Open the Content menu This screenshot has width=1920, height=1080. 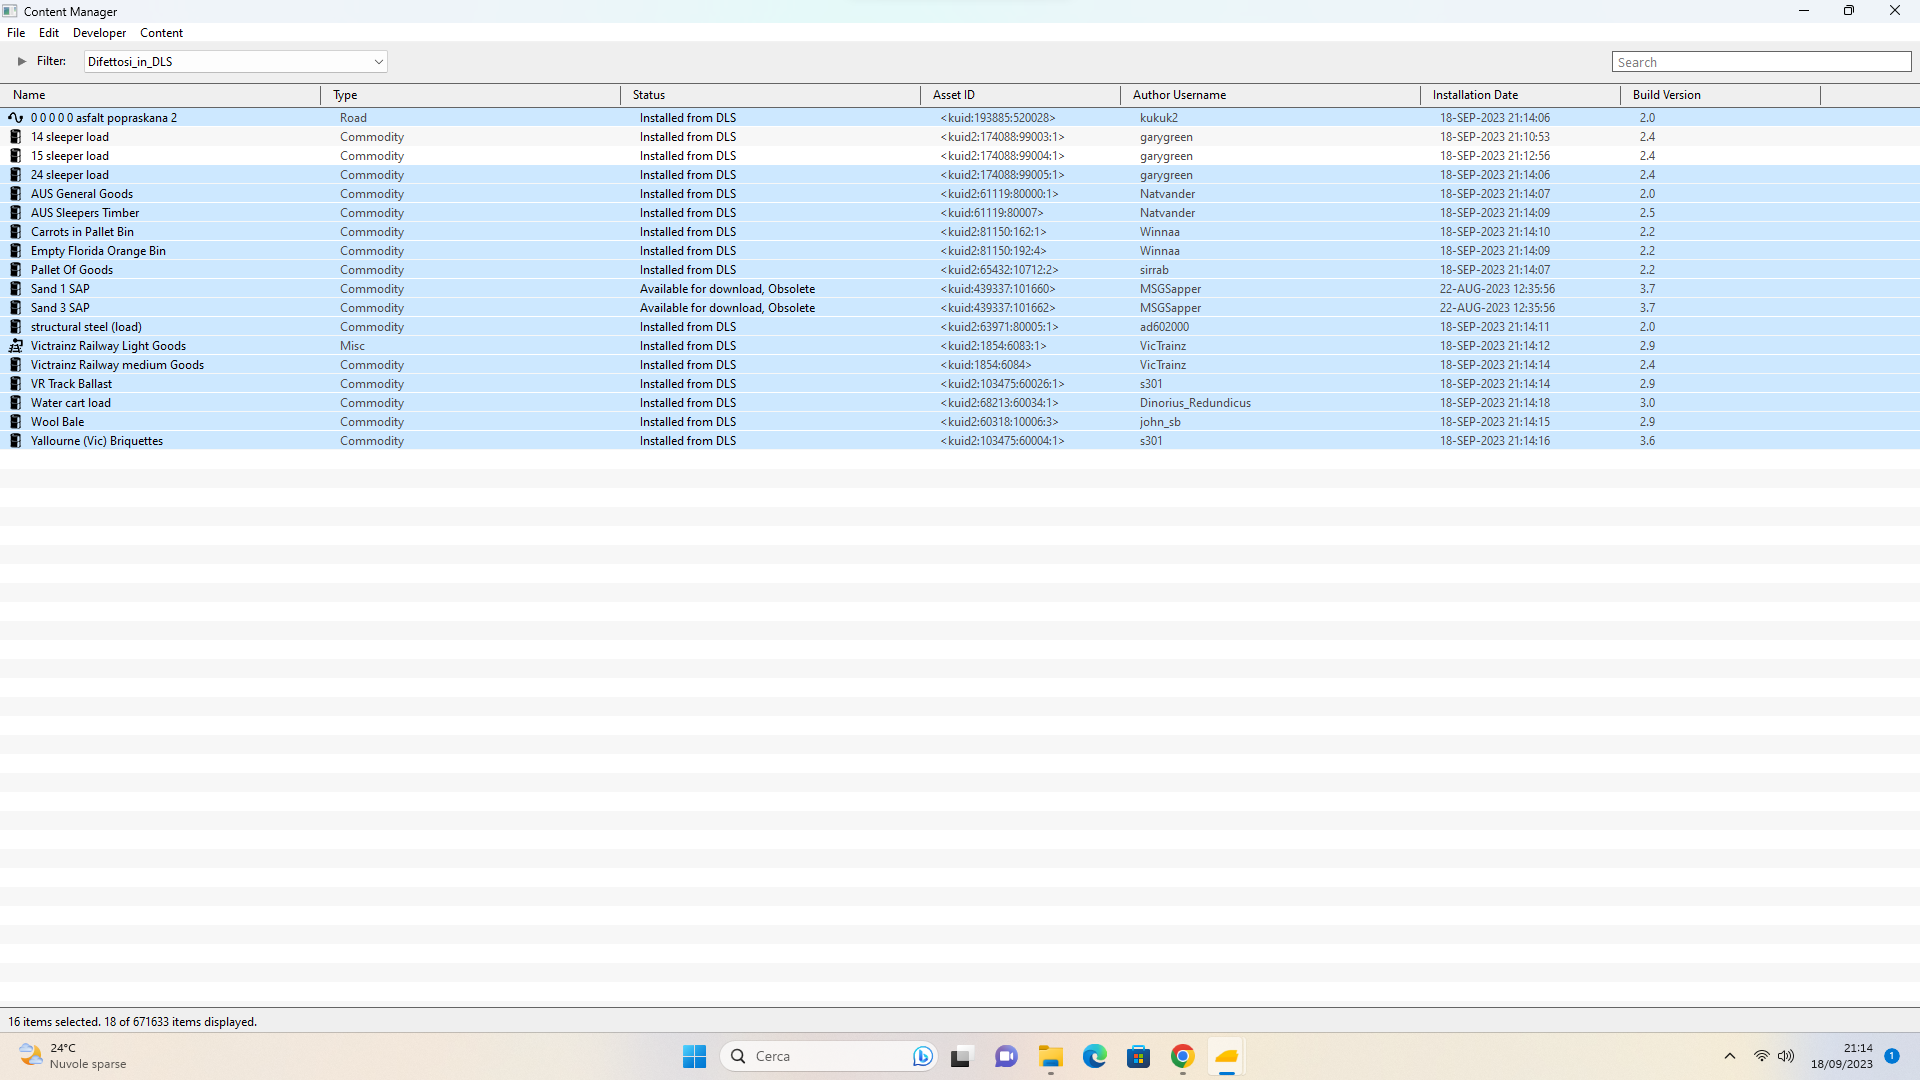point(161,33)
